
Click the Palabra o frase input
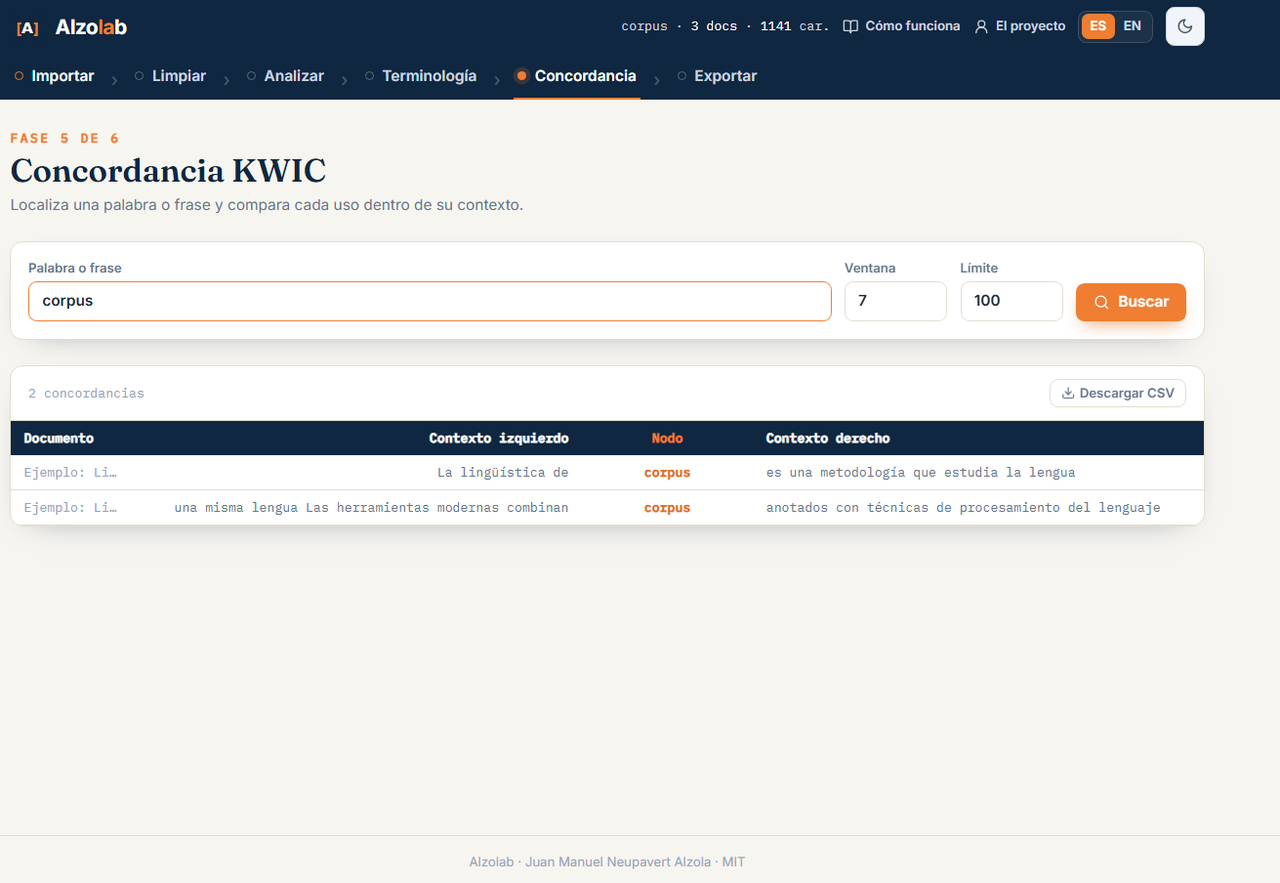click(430, 301)
